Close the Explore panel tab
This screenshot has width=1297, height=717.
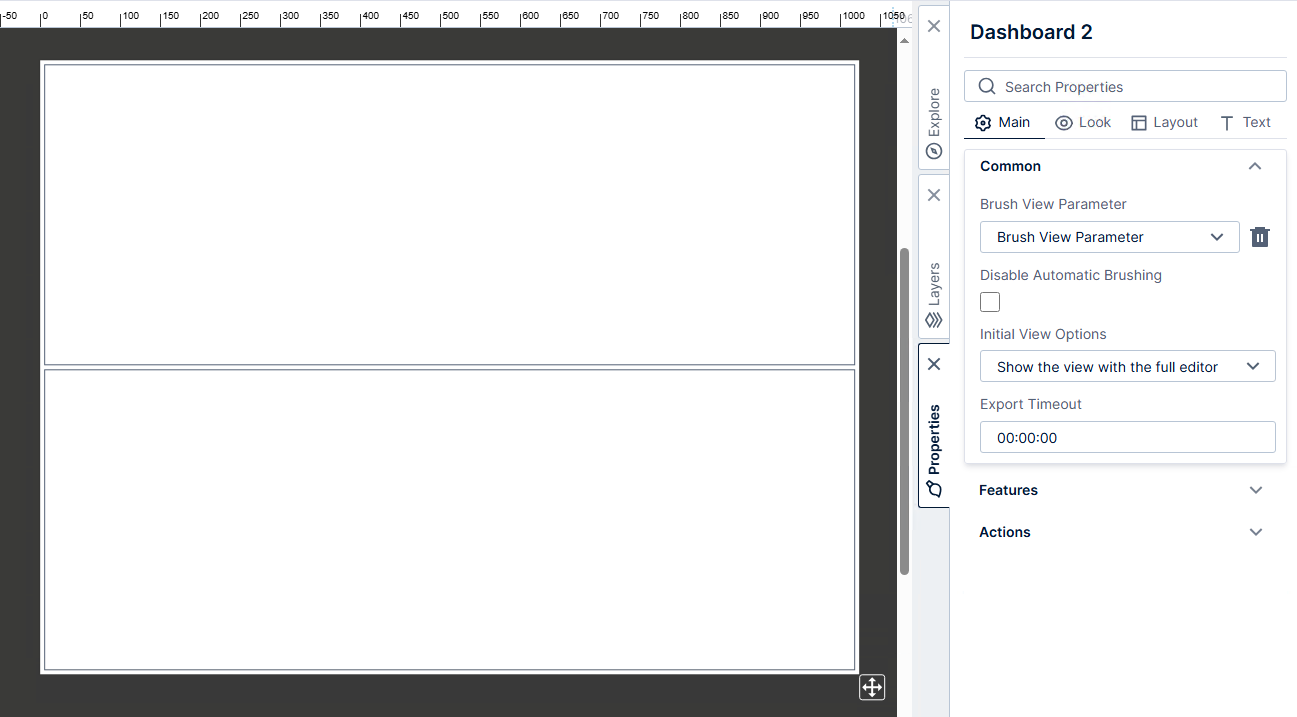tap(934, 26)
